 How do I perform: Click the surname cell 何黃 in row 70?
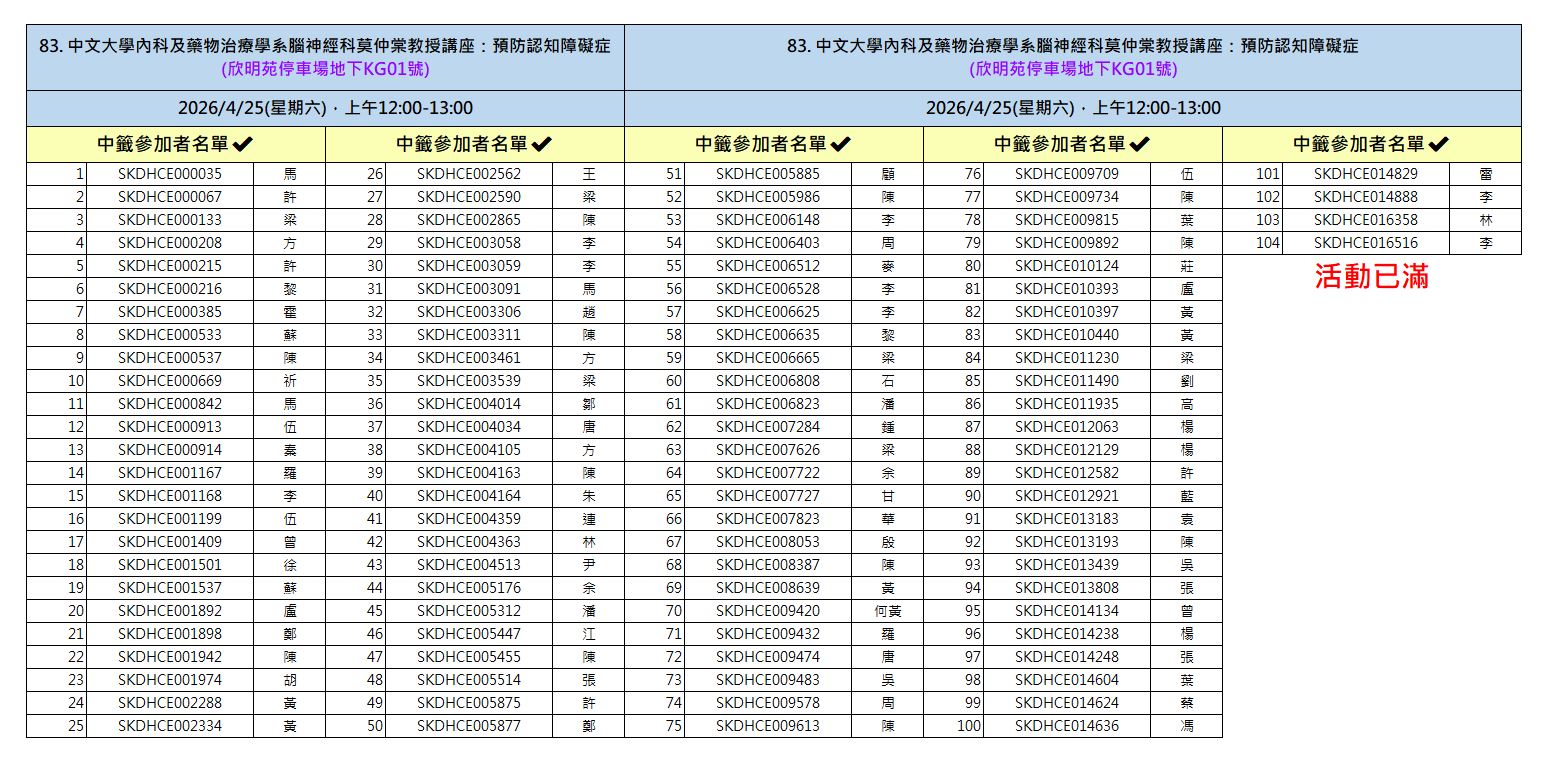coord(887,611)
